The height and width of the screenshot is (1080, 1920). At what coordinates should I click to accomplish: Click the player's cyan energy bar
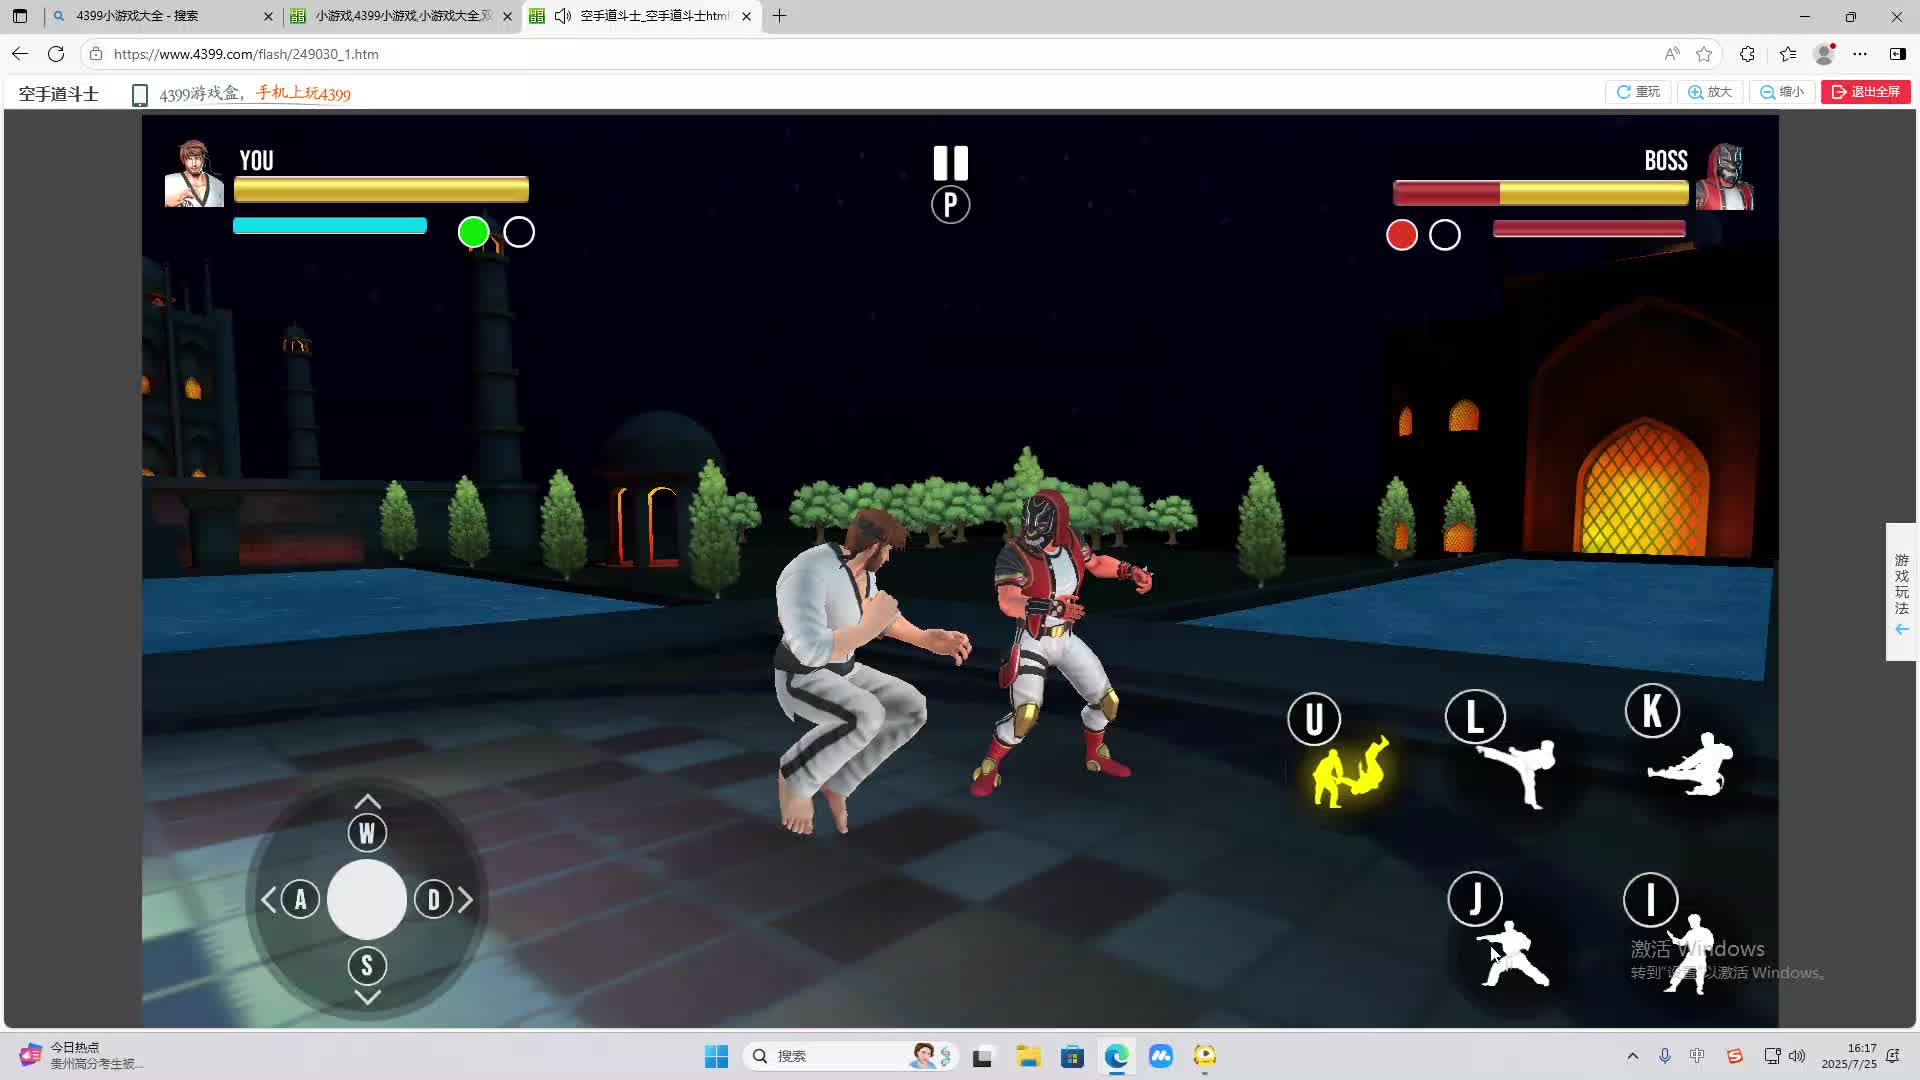coord(330,226)
